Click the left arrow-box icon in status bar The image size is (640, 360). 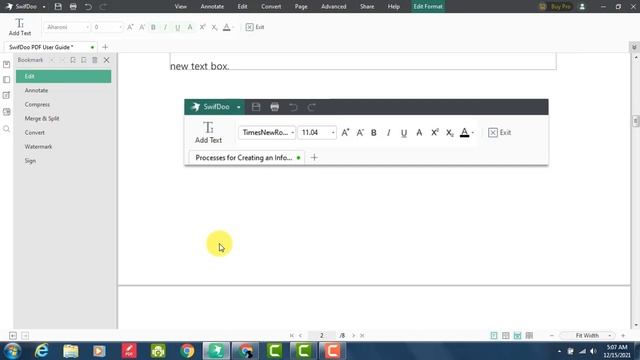[x=13, y=336]
